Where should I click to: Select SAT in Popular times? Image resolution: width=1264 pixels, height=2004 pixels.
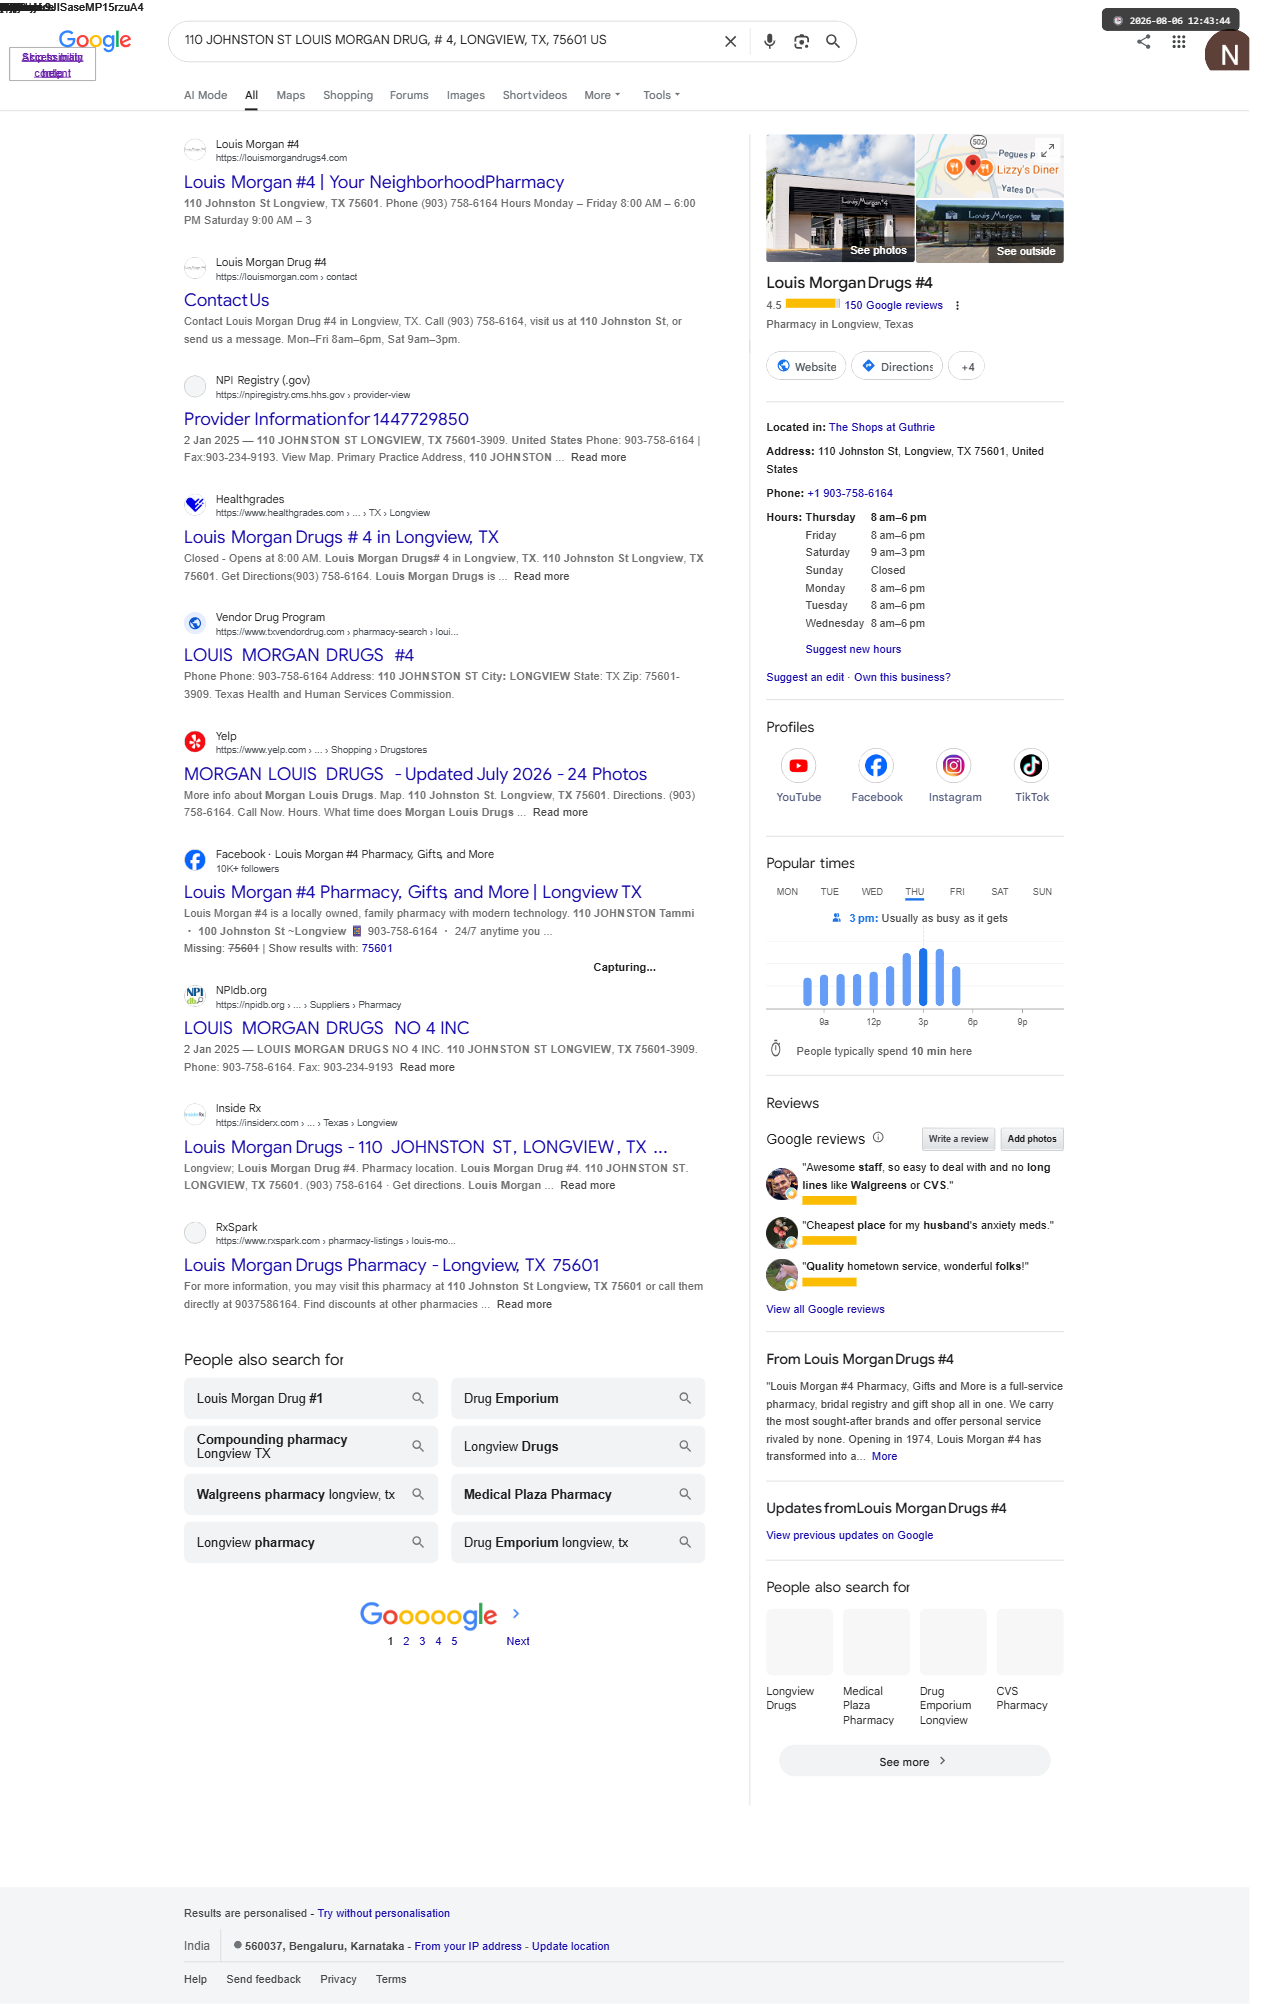coord(1000,892)
